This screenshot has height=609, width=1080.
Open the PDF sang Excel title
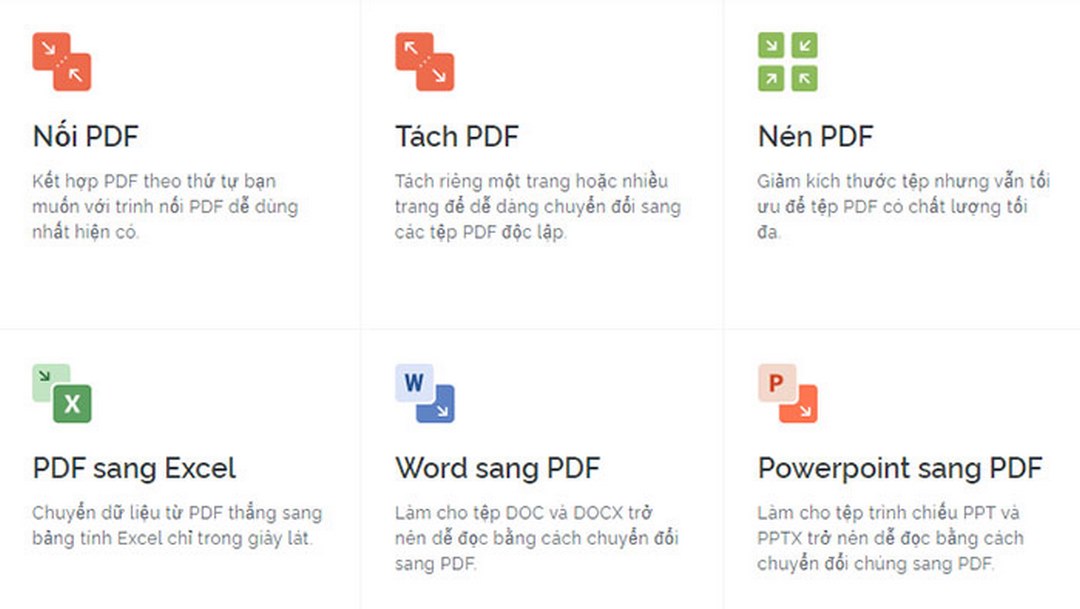pos(134,468)
